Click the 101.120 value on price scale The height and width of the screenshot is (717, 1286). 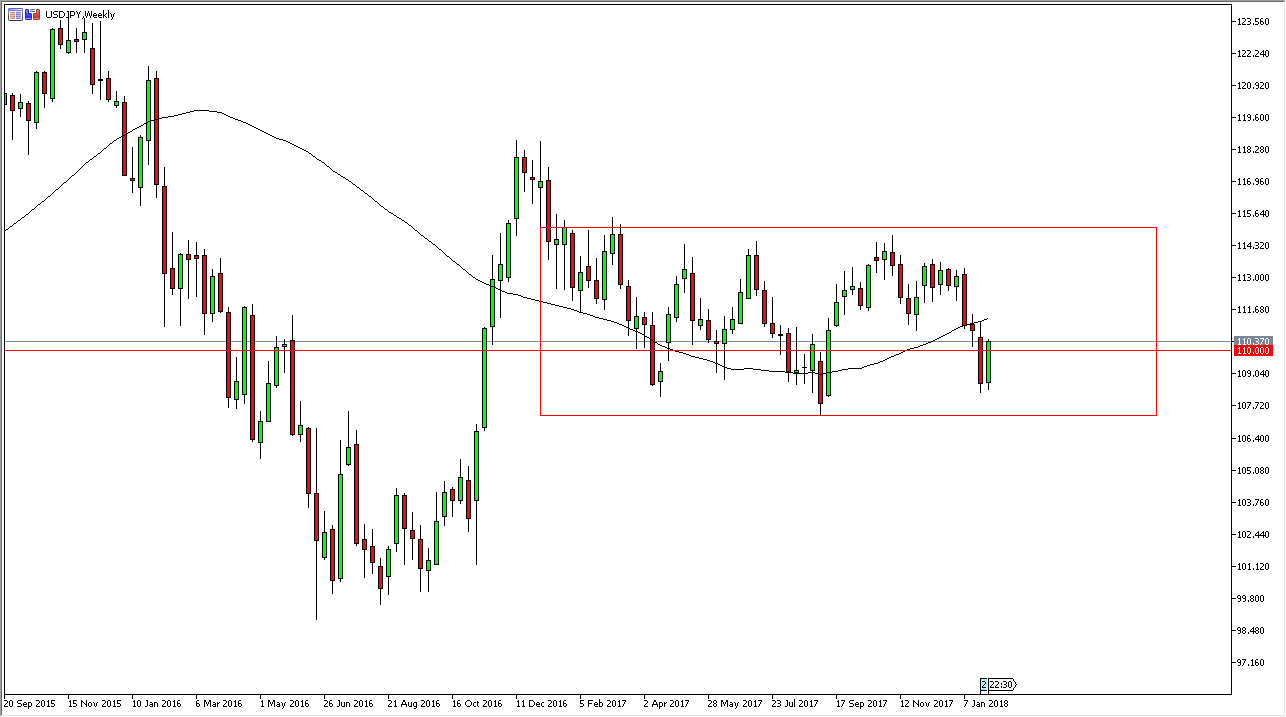coord(1253,567)
